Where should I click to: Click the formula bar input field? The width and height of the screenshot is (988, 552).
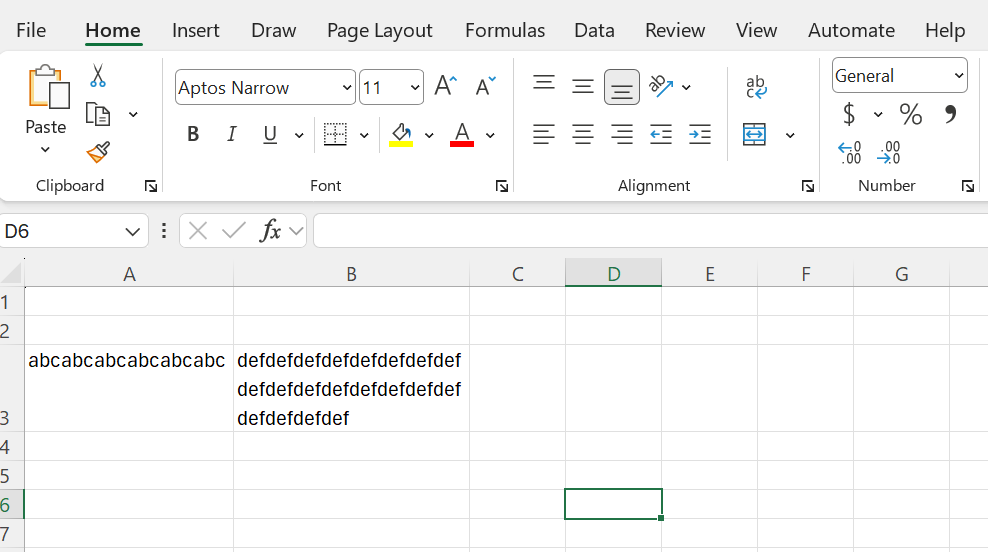650,231
